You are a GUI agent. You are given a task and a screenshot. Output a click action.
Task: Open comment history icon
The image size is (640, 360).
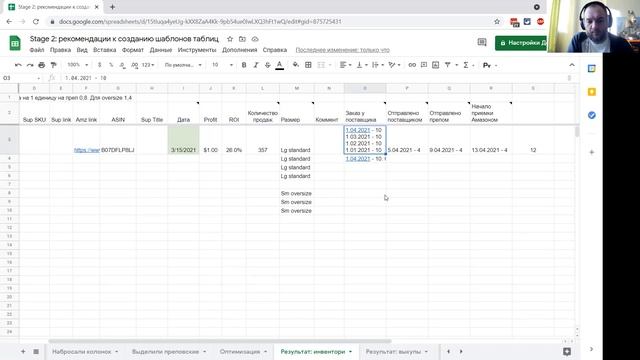482,42
